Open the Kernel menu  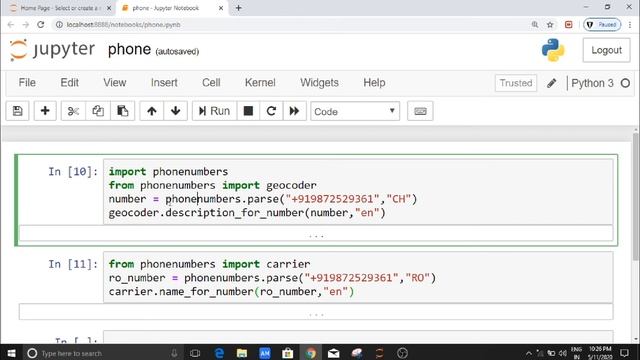[260, 83]
